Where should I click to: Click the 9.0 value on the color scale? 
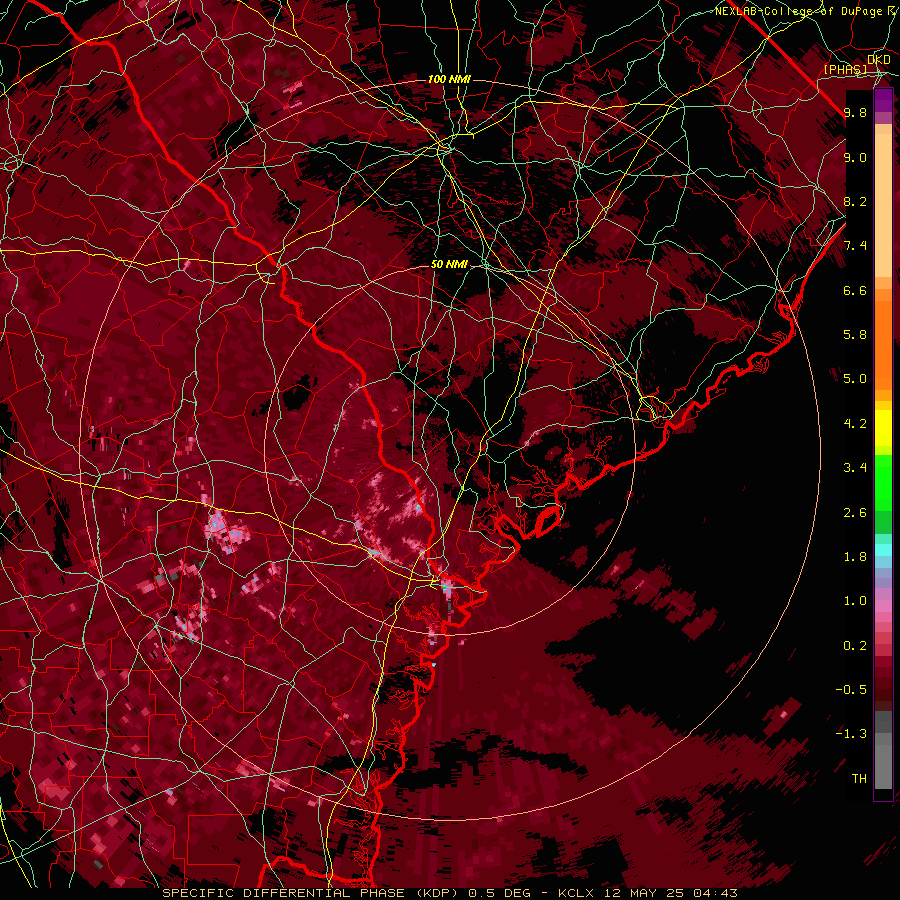(855, 157)
